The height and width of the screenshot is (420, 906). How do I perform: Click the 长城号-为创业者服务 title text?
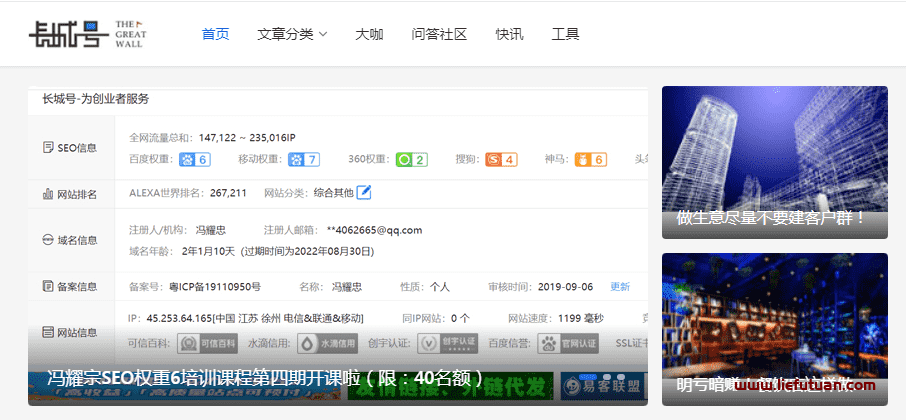click(x=96, y=99)
